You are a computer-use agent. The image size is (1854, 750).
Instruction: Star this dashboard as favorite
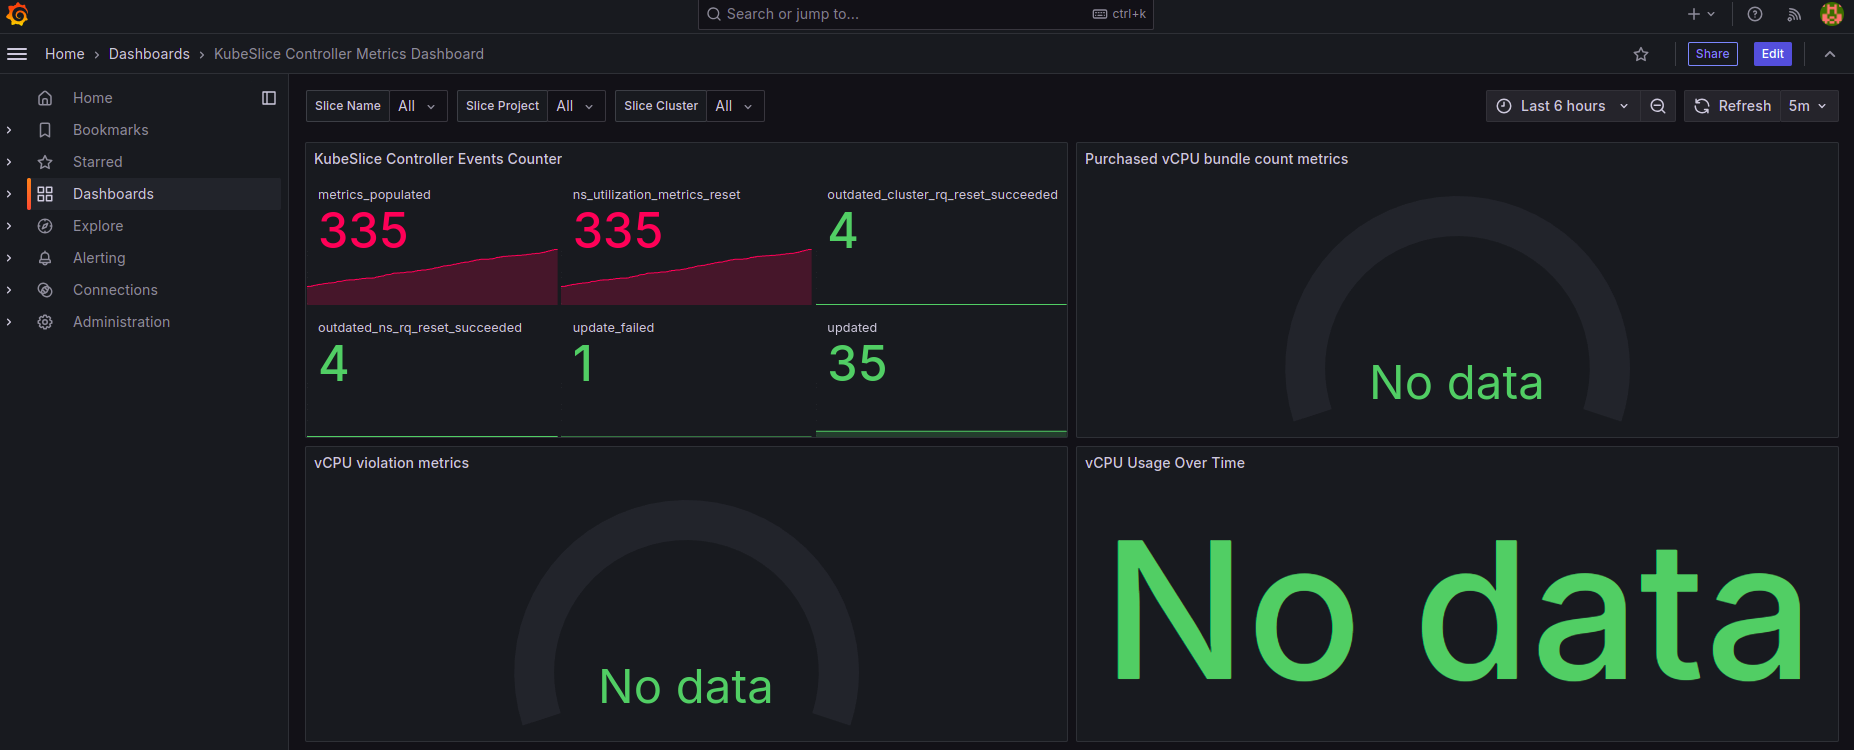coord(1641,54)
